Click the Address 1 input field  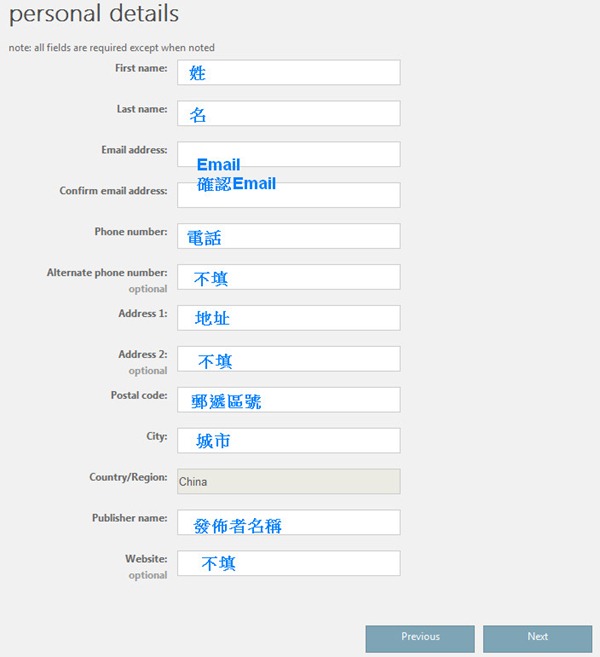point(288,318)
